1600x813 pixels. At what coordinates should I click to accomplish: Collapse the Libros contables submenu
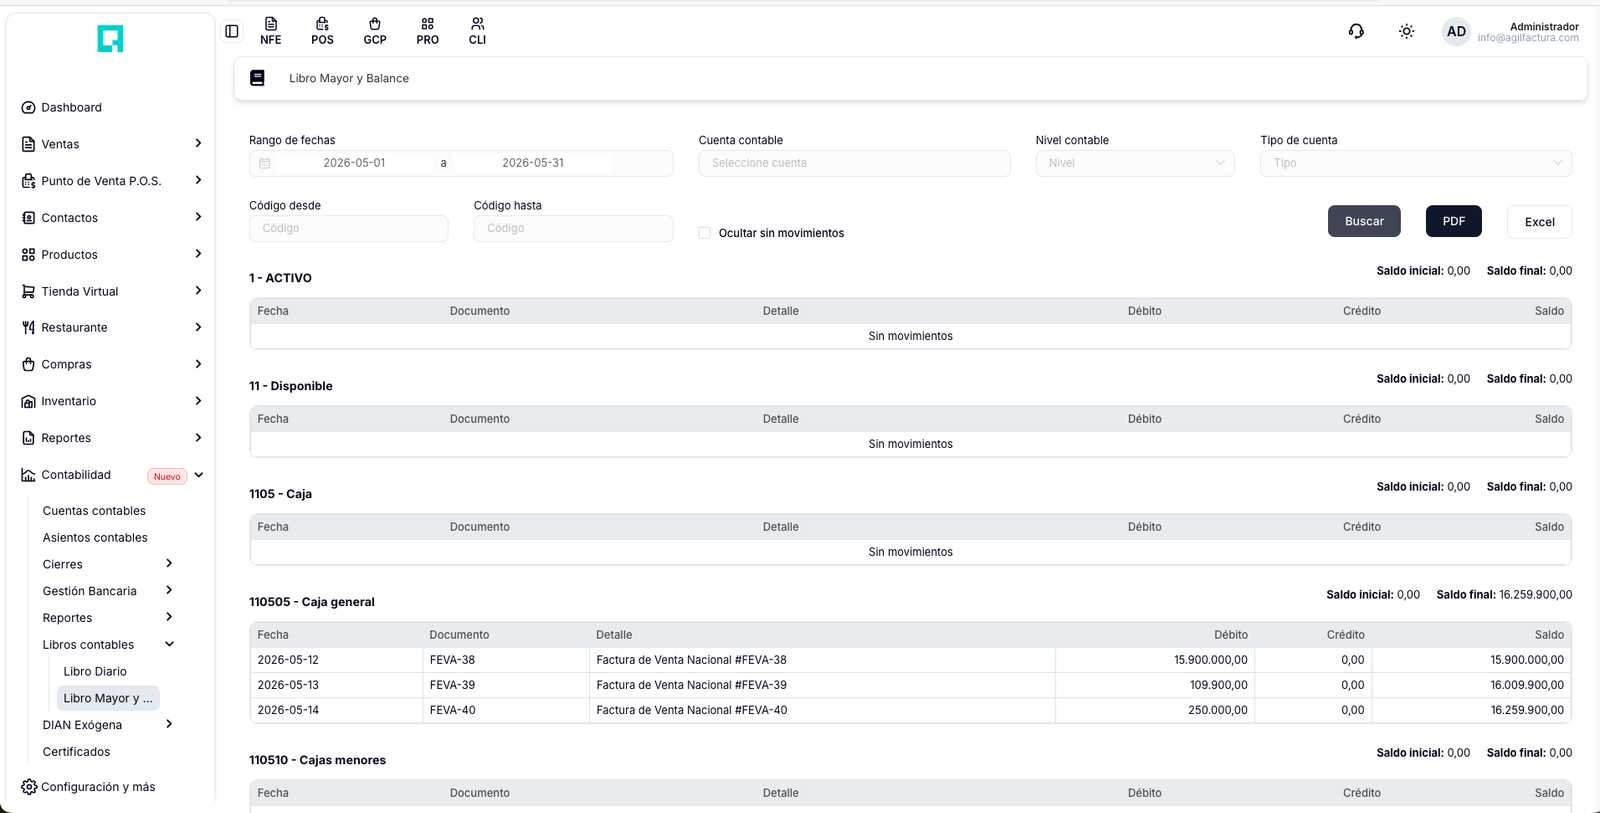click(x=169, y=644)
